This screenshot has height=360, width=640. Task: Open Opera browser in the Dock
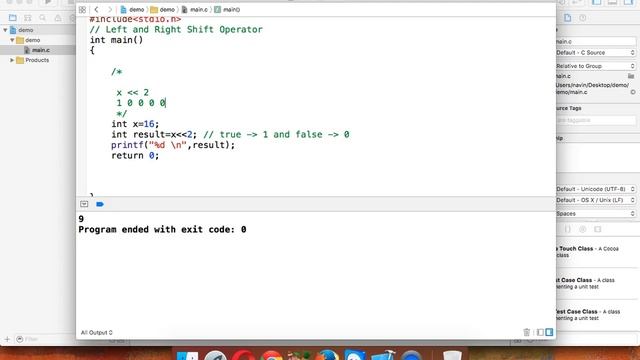[244, 356]
